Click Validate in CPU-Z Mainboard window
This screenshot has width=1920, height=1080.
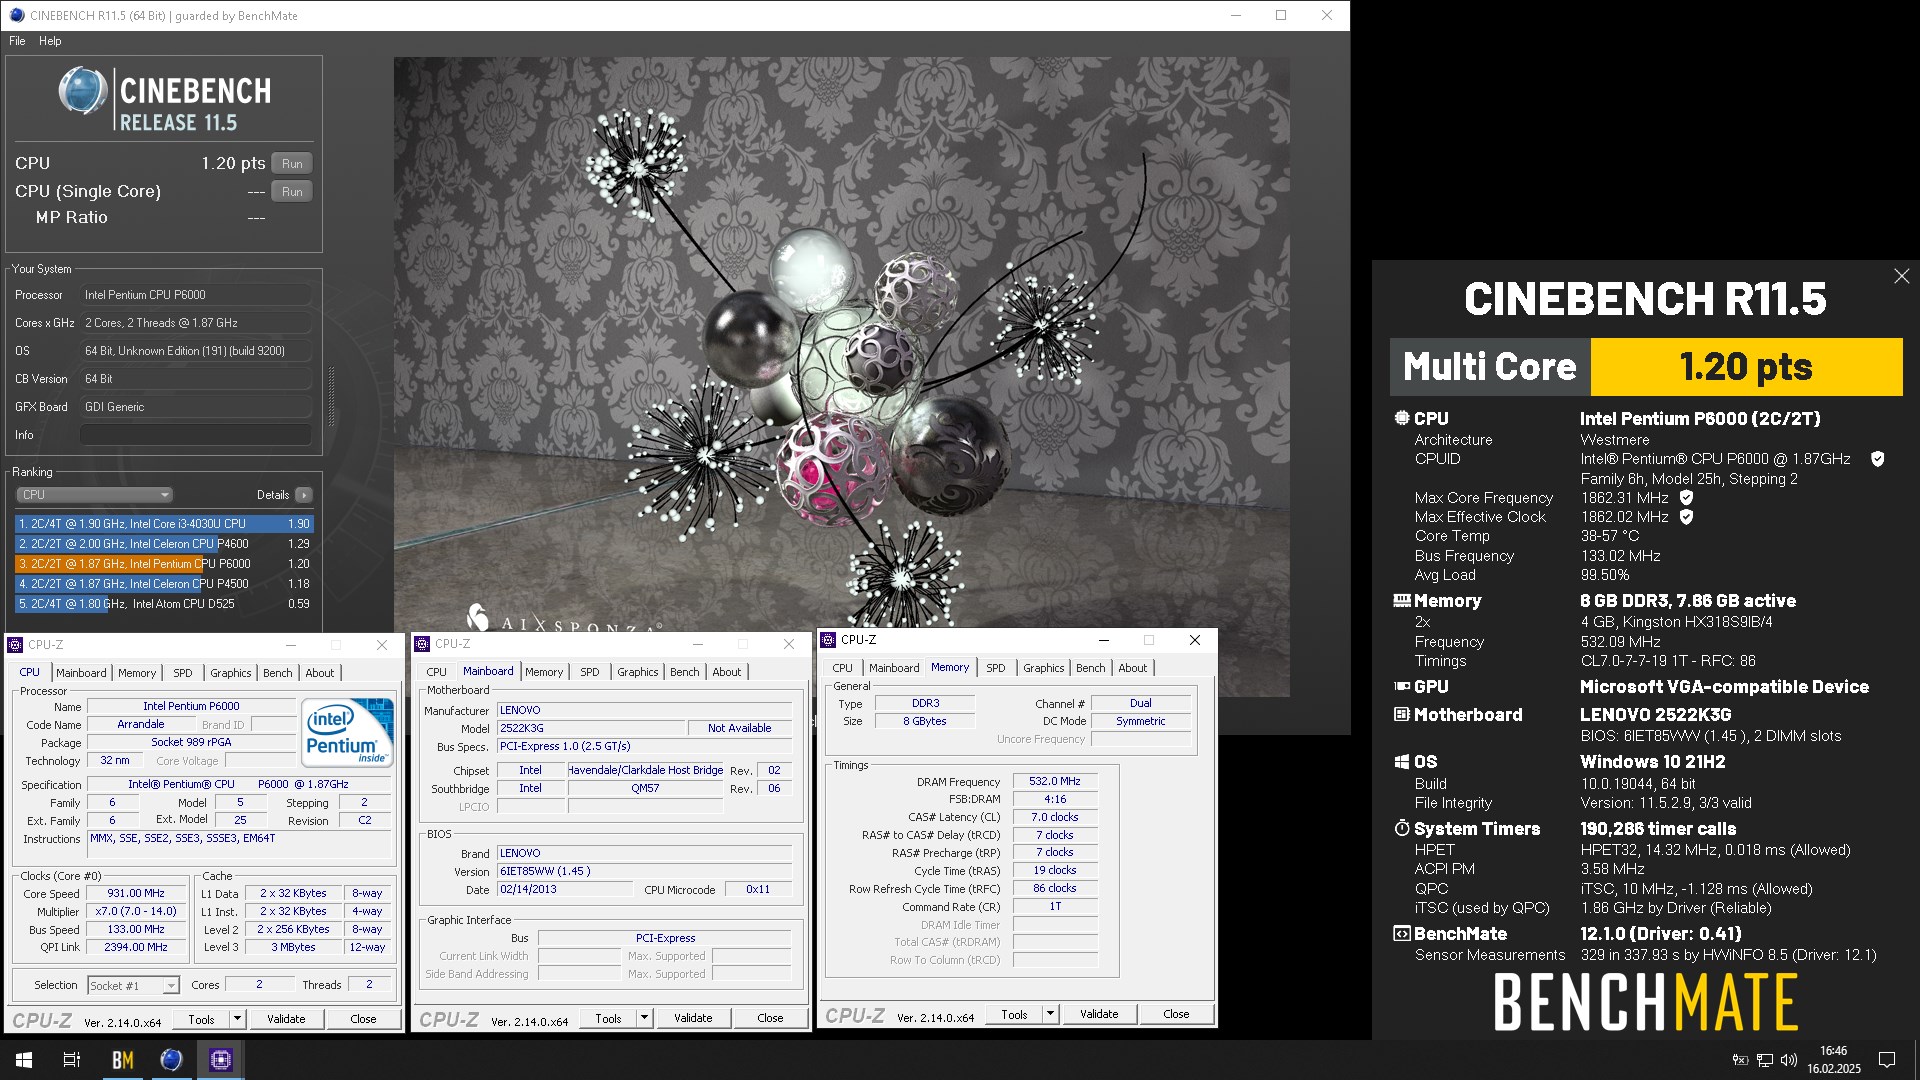(693, 1018)
